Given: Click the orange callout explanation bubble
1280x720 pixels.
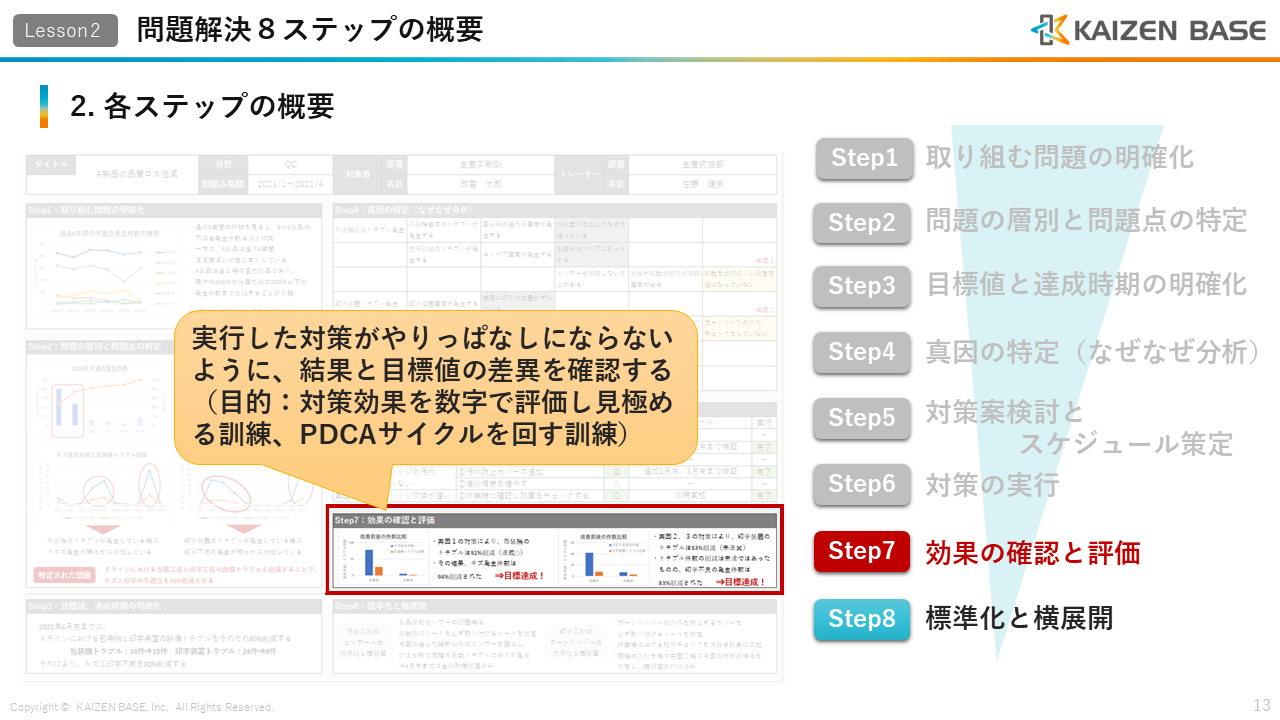Looking at the screenshot, I should click(x=436, y=390).
